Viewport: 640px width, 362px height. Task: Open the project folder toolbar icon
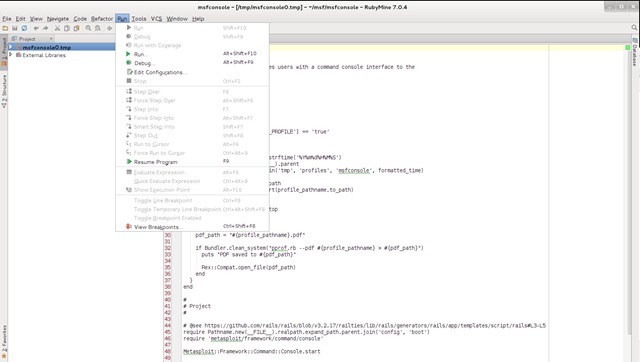click(x=5, y=28)
